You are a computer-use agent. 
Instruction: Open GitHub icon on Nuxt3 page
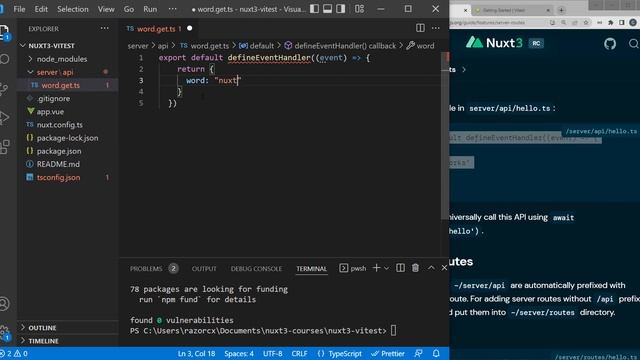[x=610, y=43]
